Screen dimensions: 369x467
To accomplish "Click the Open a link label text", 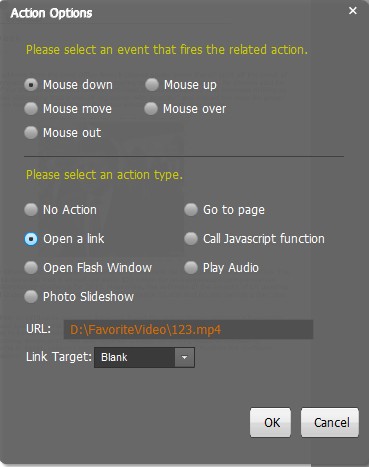I will click(74, 239).
